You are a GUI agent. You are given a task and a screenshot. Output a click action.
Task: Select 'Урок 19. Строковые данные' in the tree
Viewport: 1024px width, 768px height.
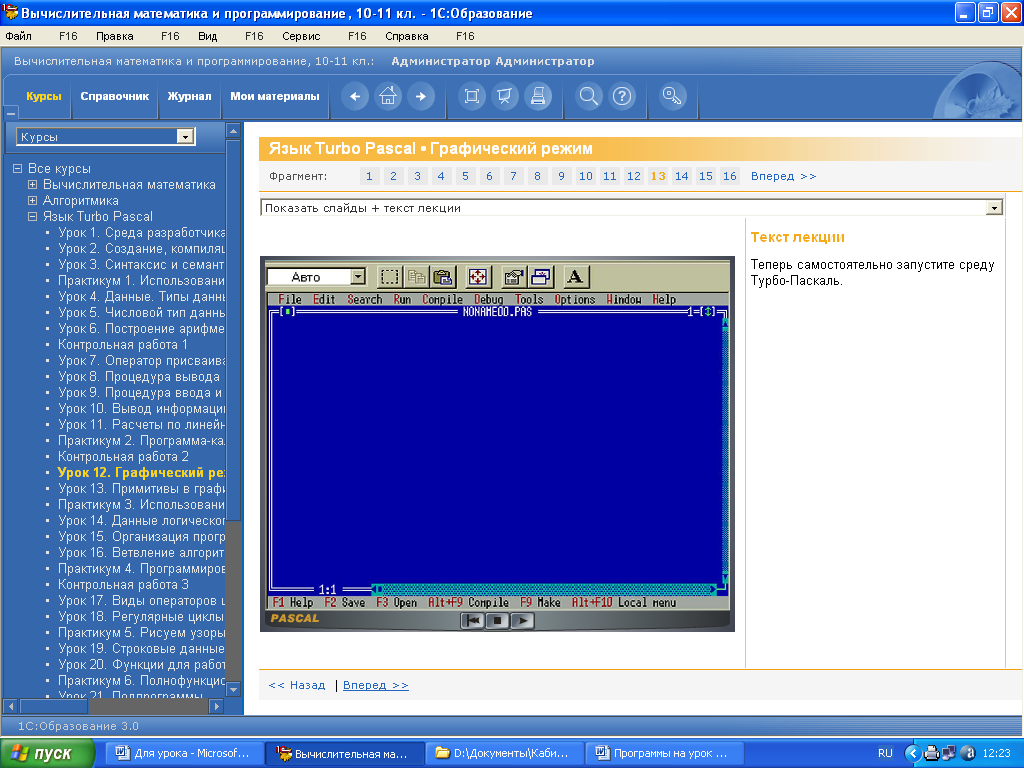141,648
